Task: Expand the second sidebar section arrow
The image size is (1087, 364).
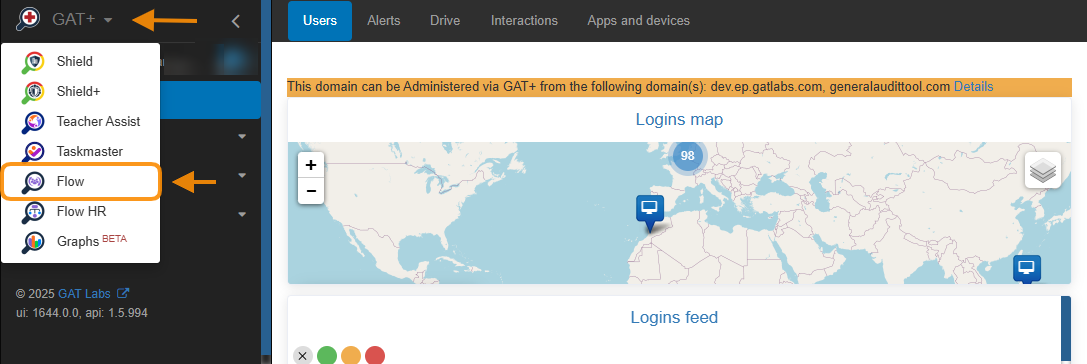Action: pos(242,175)
